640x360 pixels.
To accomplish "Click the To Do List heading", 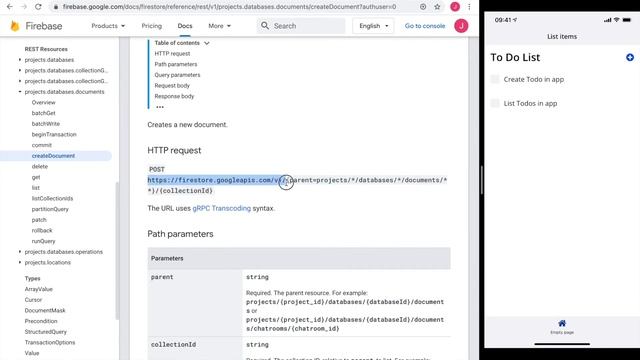I will point(515,57).
